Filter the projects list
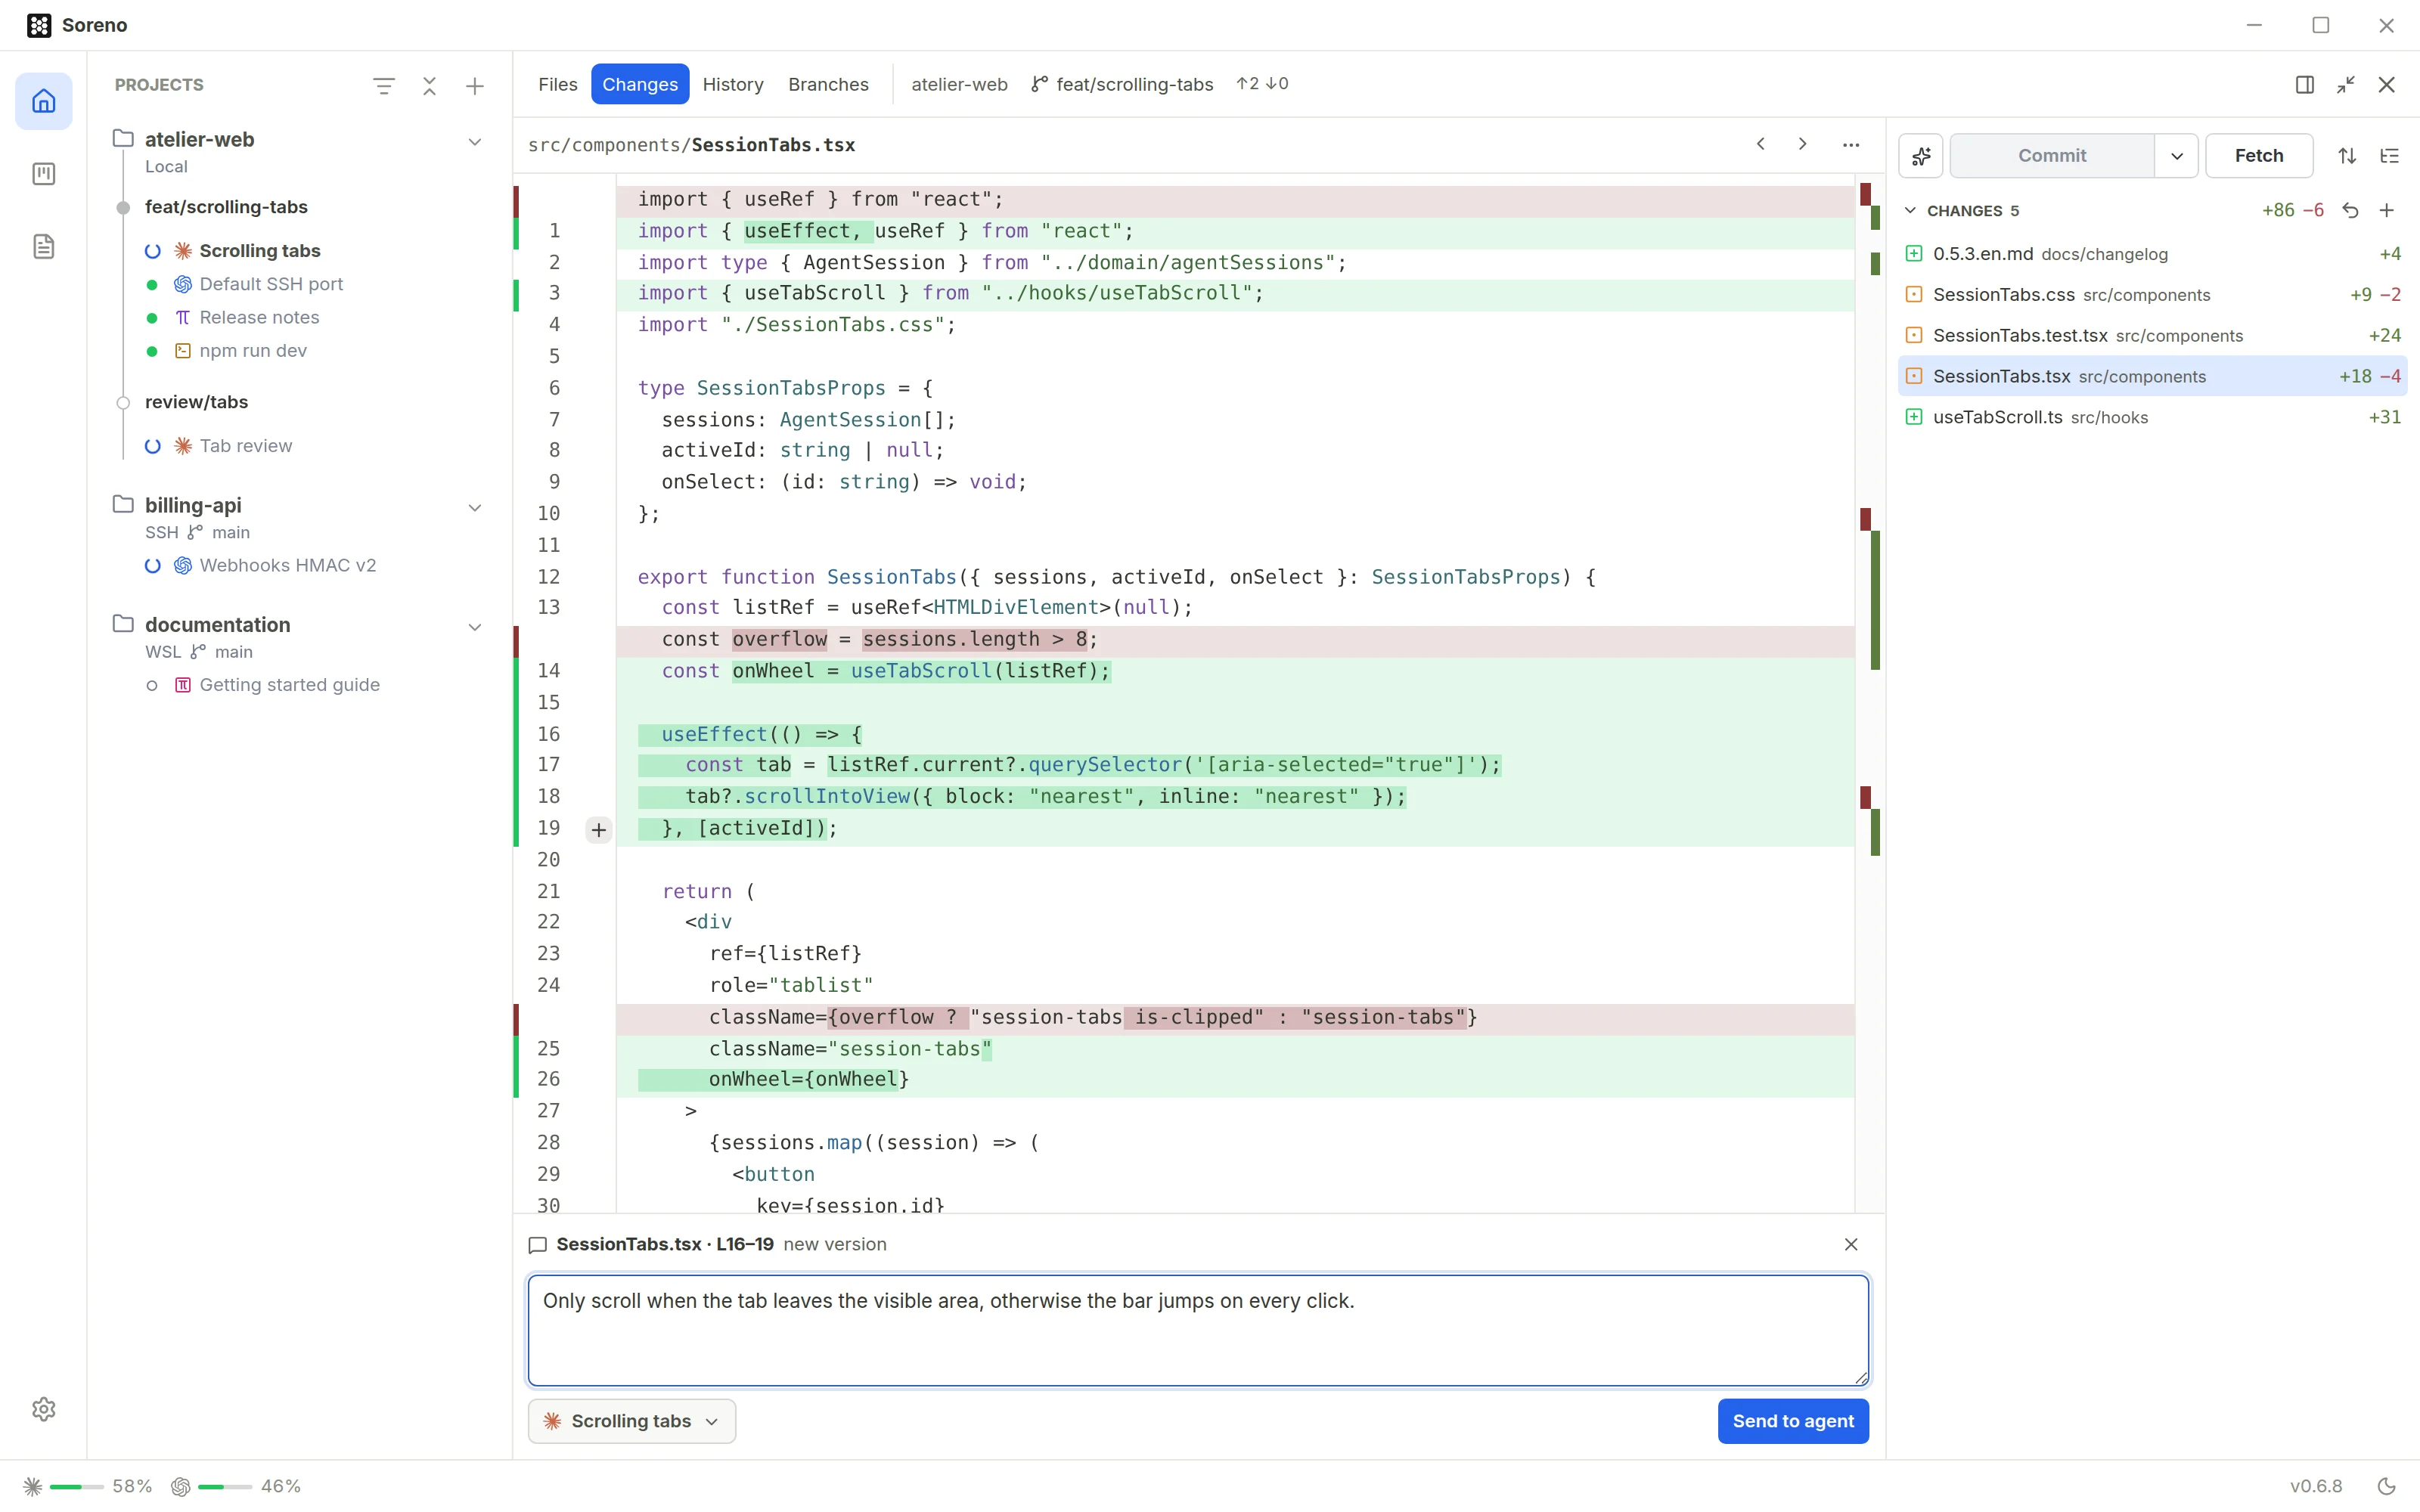This screenshot has height=1512, width=2420. click(x=384, y=86)
